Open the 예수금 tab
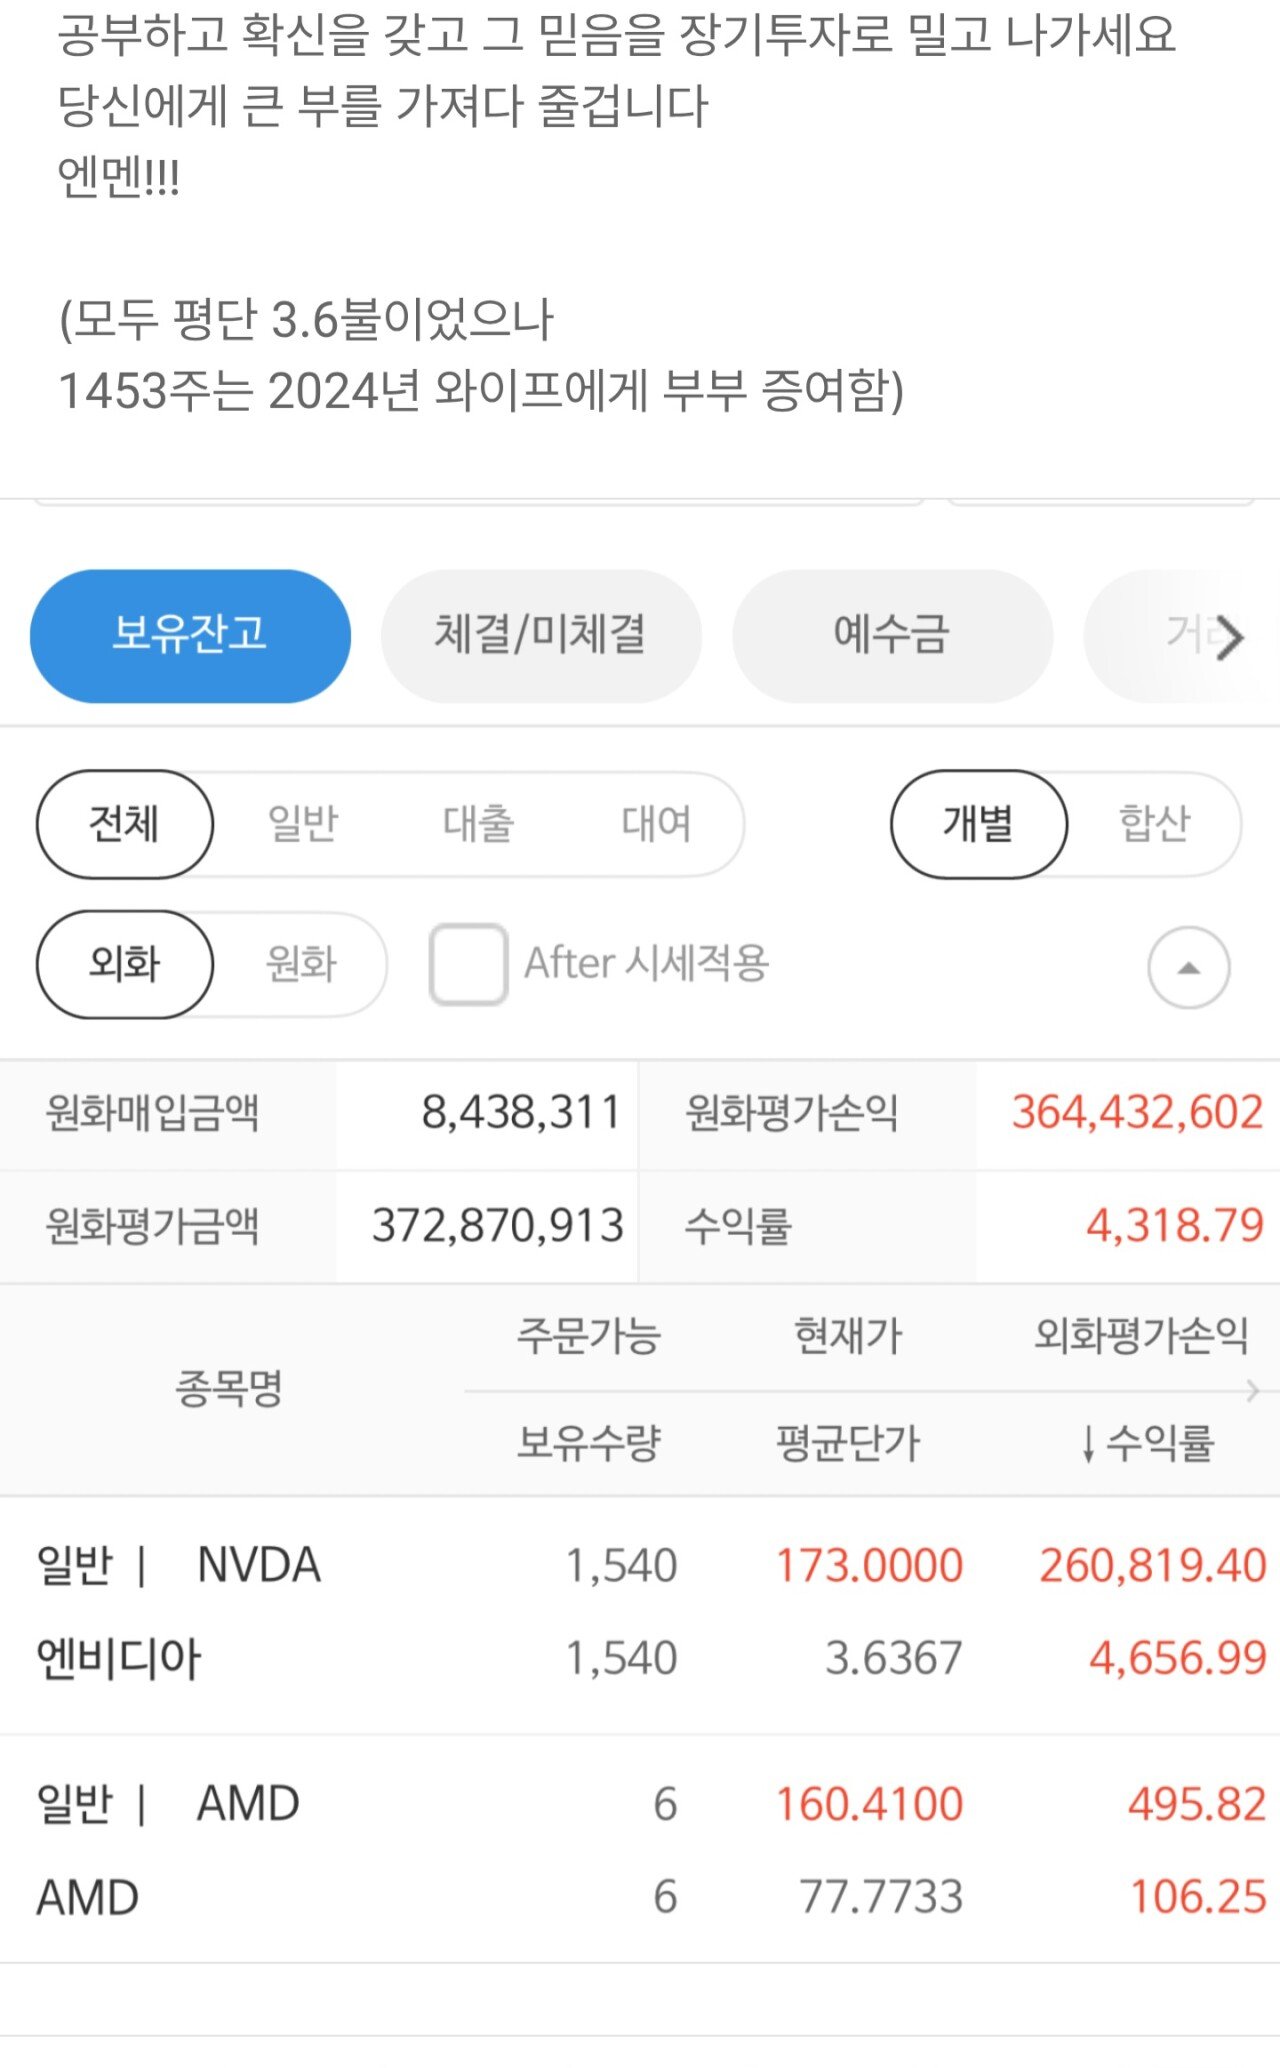The image size is (1280, 2068). [891, 635]
